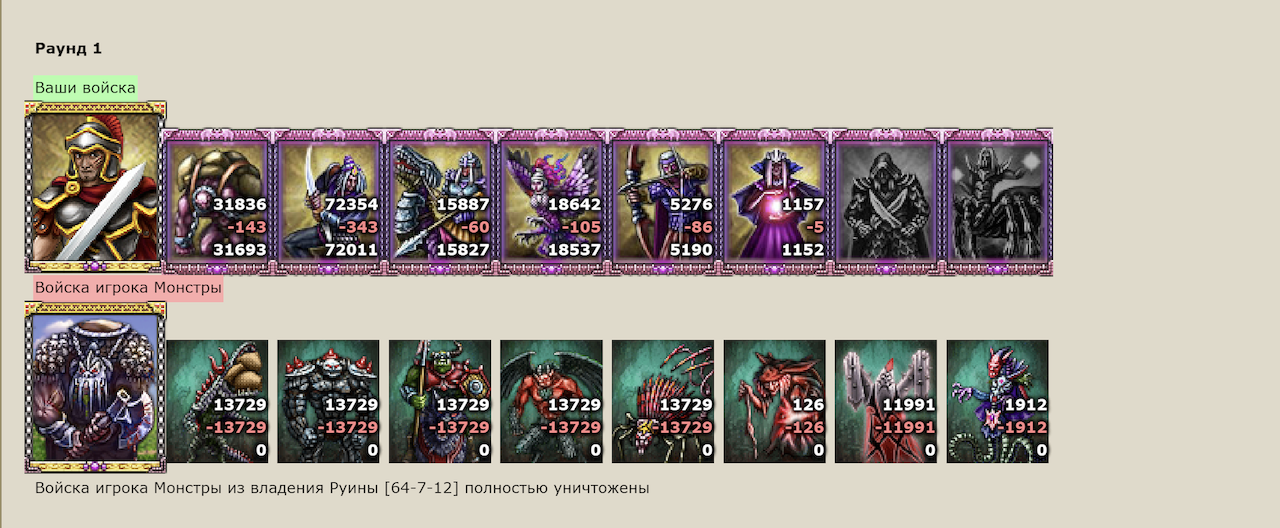Select the swordsman unit with 72354 troops

[x=330, y=201]
